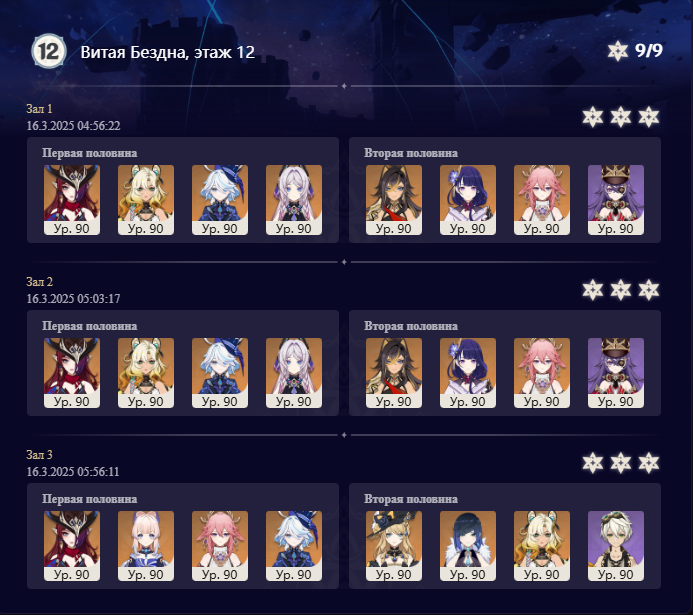Select pink-haired fox character in Зал 1 second half
The height and width of the screenshot is (615, 693).
click(x=542, y=200)
